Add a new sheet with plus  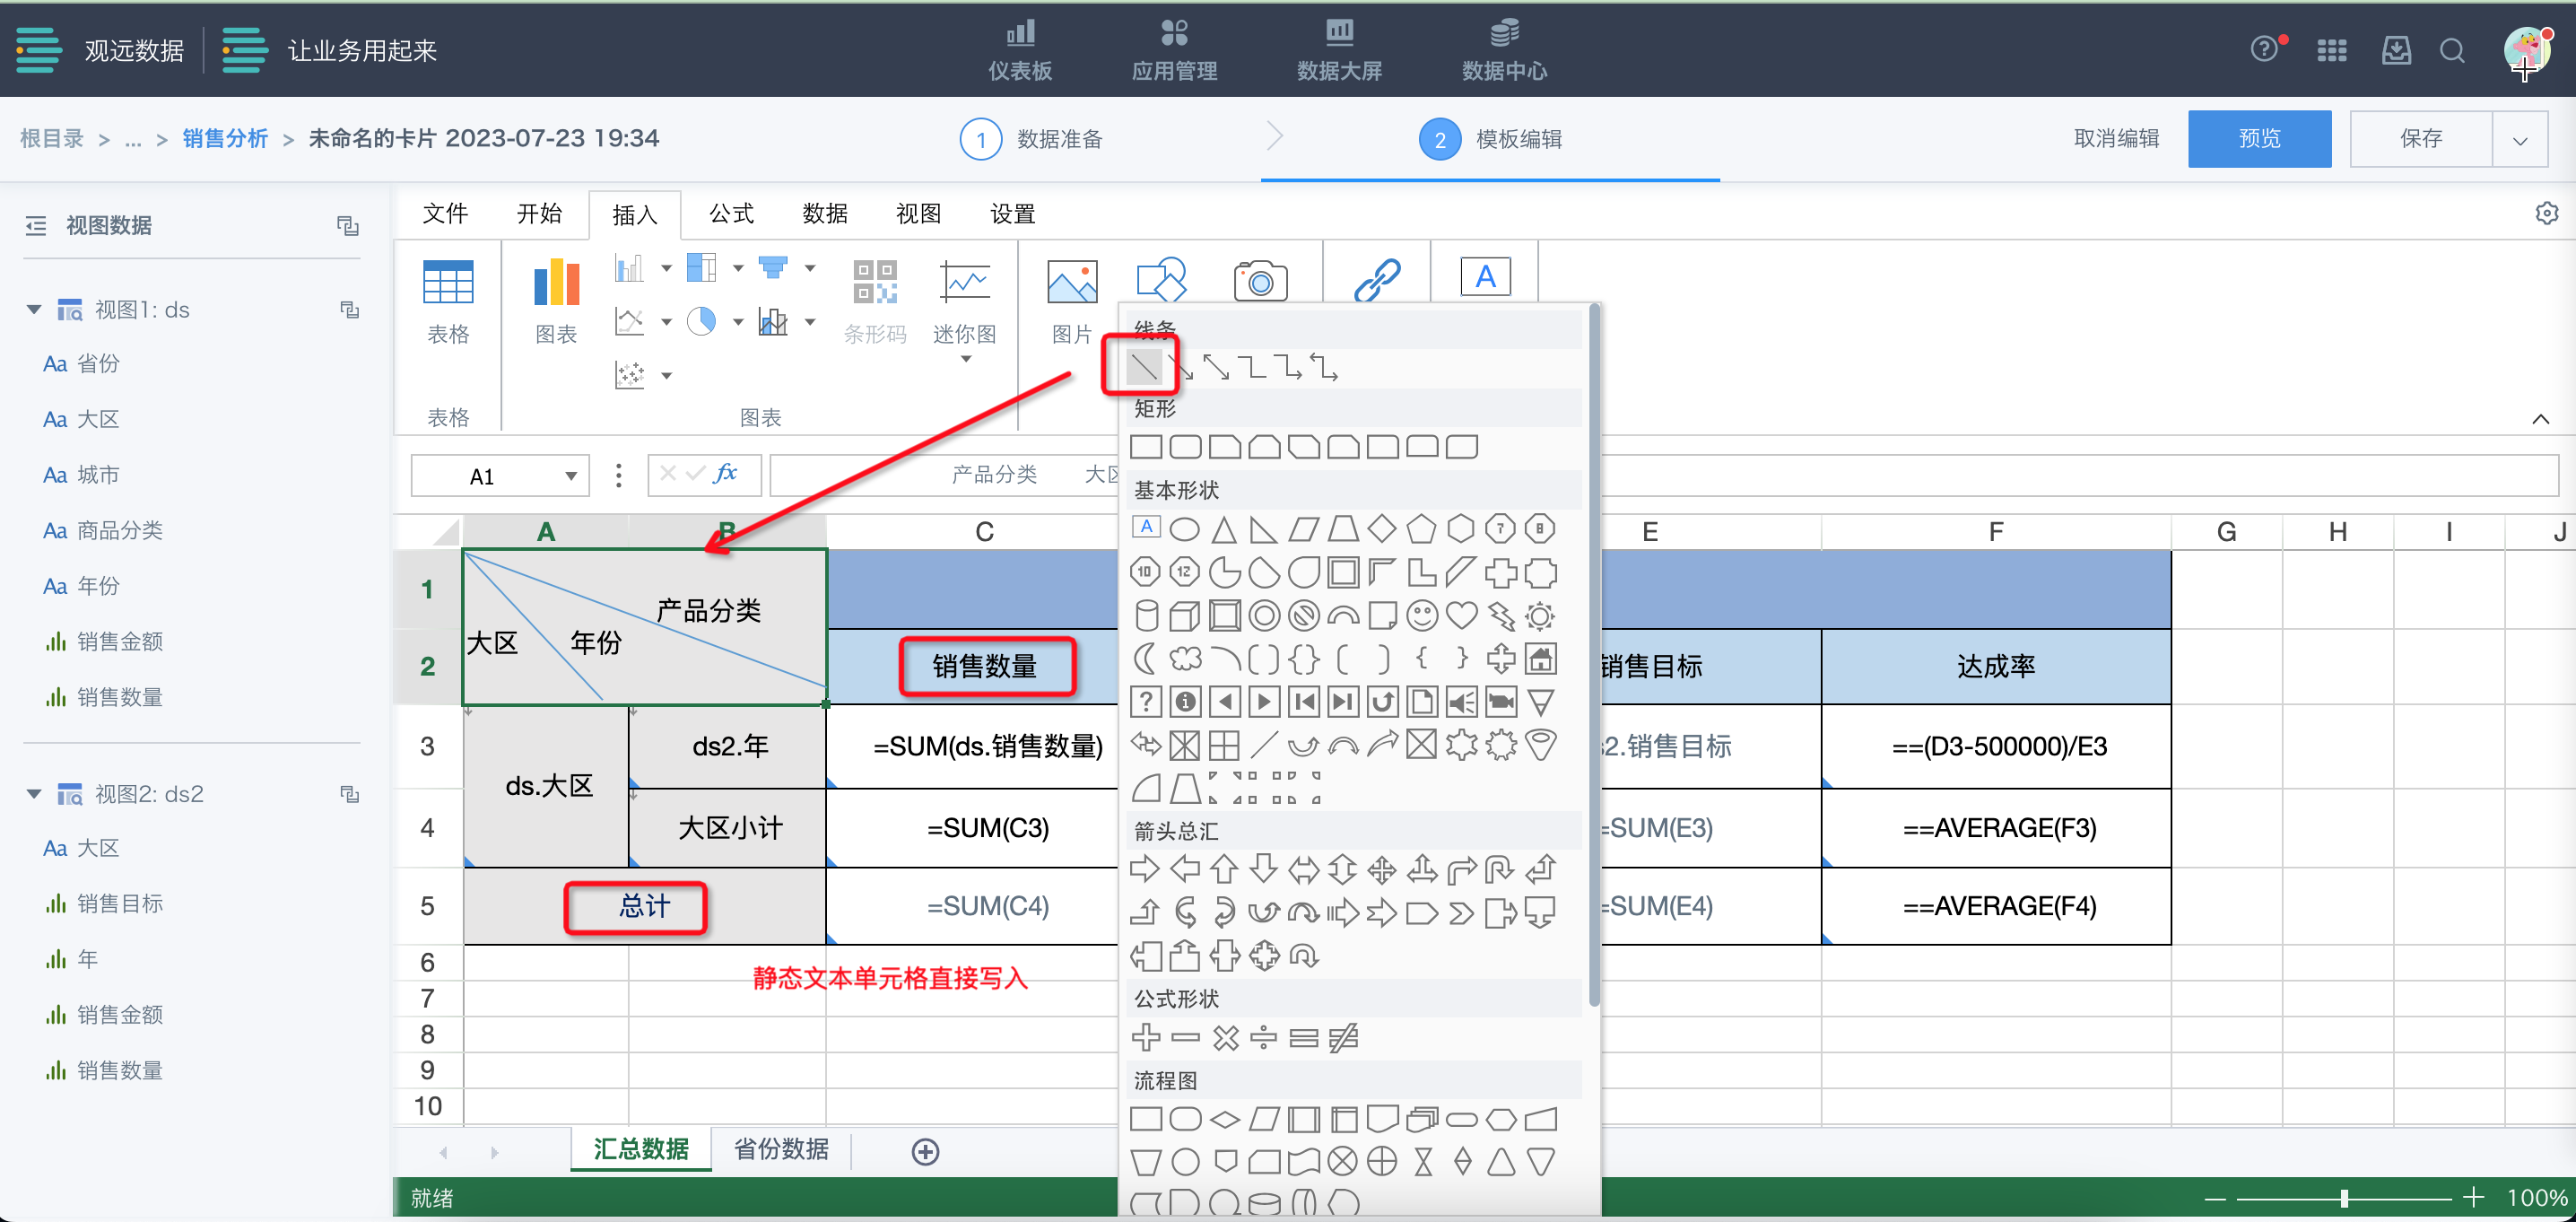pos(925,1151)
